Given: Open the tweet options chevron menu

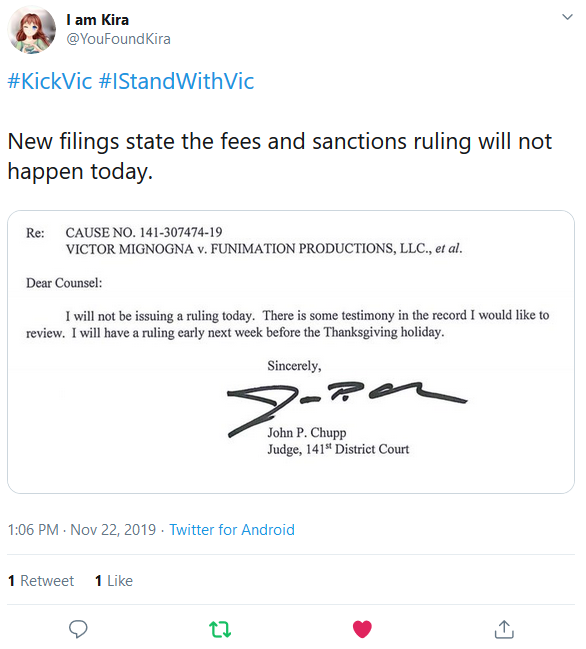Looking at the screenshot, I should point(567,17).
